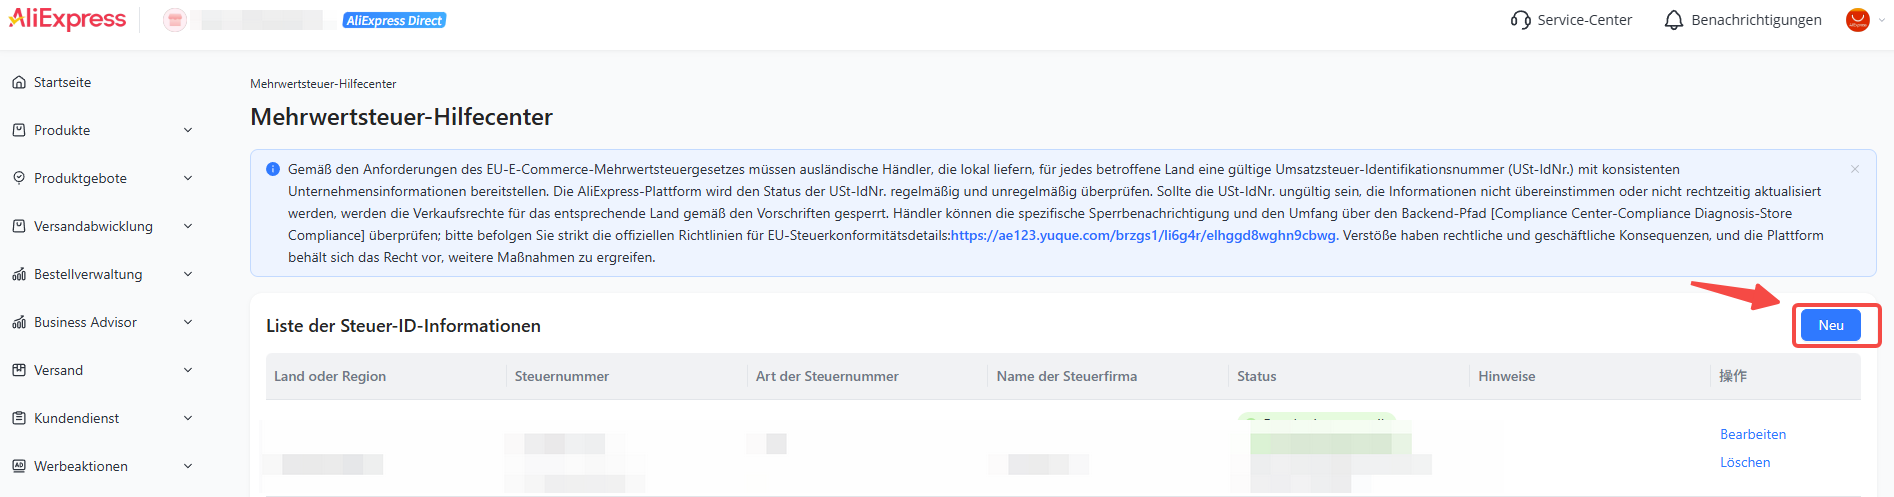This screenshot has width=1894, height=497.
Task: Click the Business Advisor chart icon
Action: pos(19,322)
